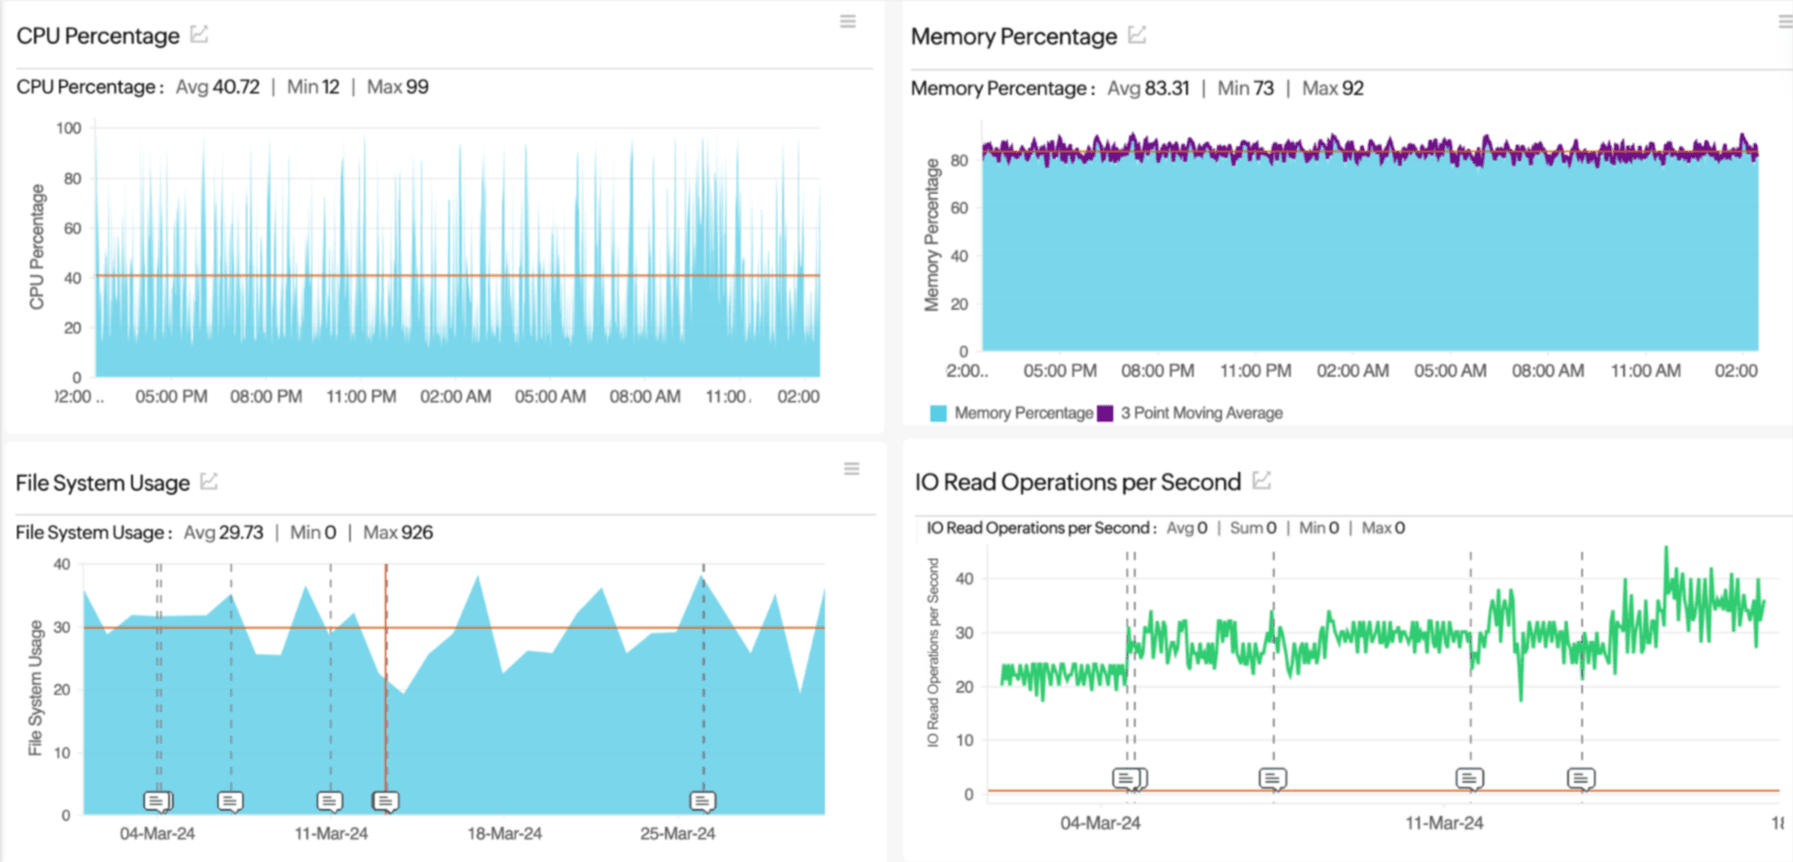The height and width of the screenshot is (862, 1793).
Task: Click the CPU 'Avg 40.72' value
Action: (x=218, y=87)
